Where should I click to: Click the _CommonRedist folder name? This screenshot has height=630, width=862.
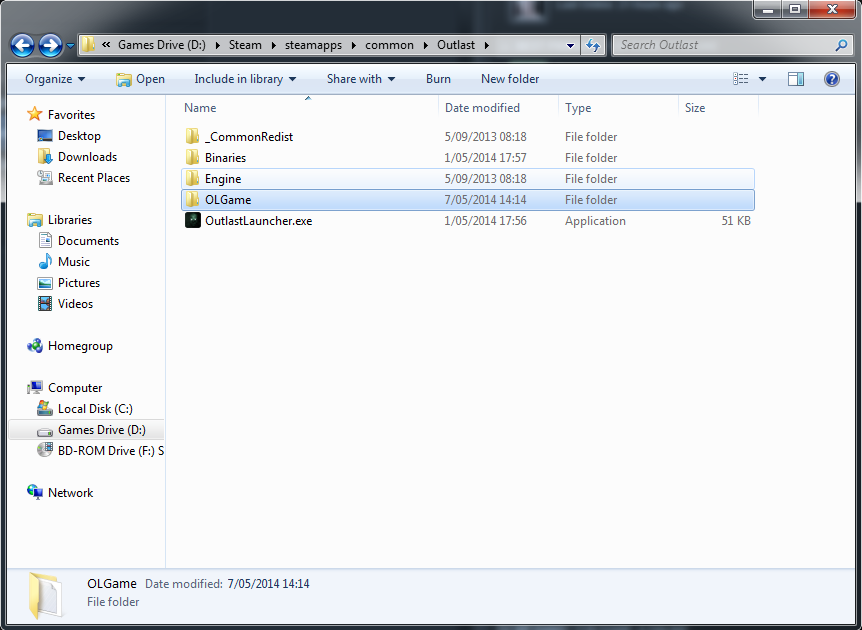(248, 137)
